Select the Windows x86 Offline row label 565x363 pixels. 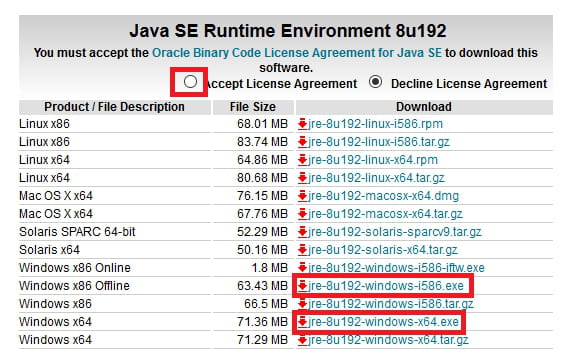tap(74, 286)
